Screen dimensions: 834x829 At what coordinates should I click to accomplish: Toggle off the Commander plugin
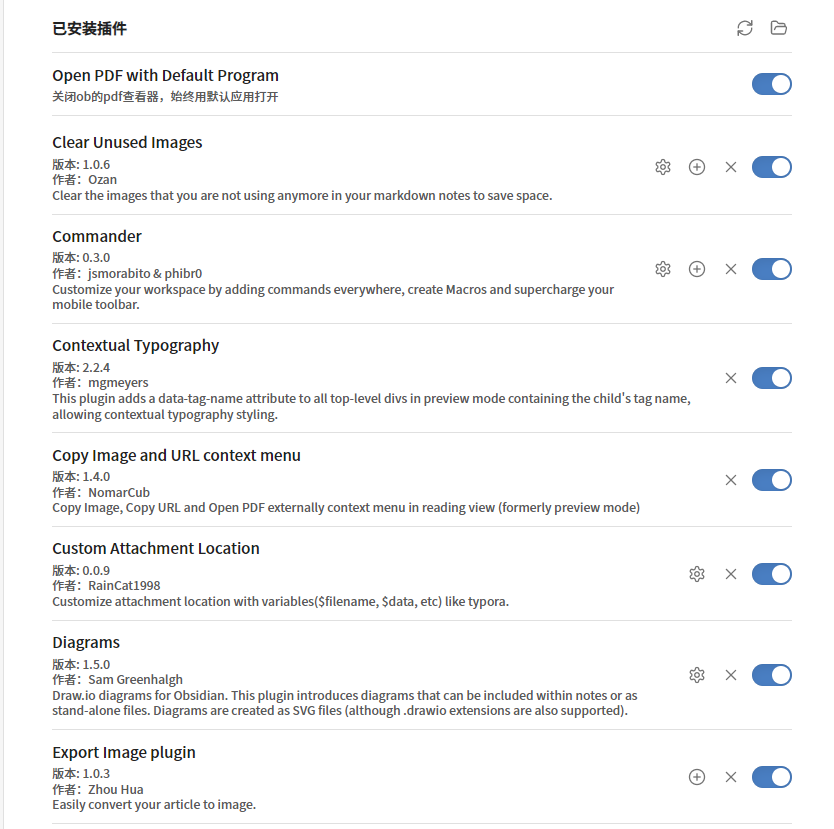[771, 269]
